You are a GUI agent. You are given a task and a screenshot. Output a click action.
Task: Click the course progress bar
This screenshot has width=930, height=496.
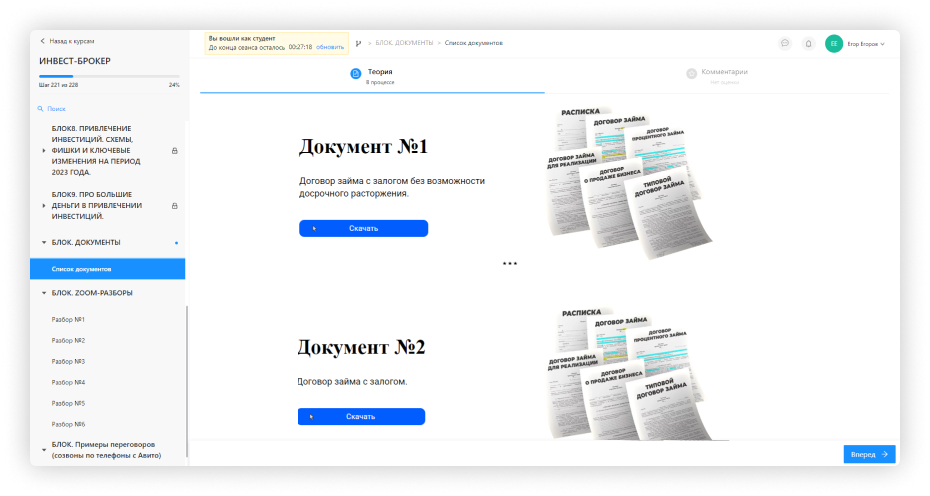point(109,76)
